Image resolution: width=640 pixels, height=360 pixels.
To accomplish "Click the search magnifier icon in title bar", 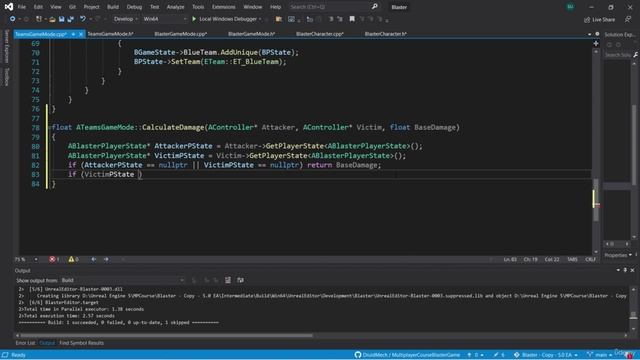I will pos(375,7).
